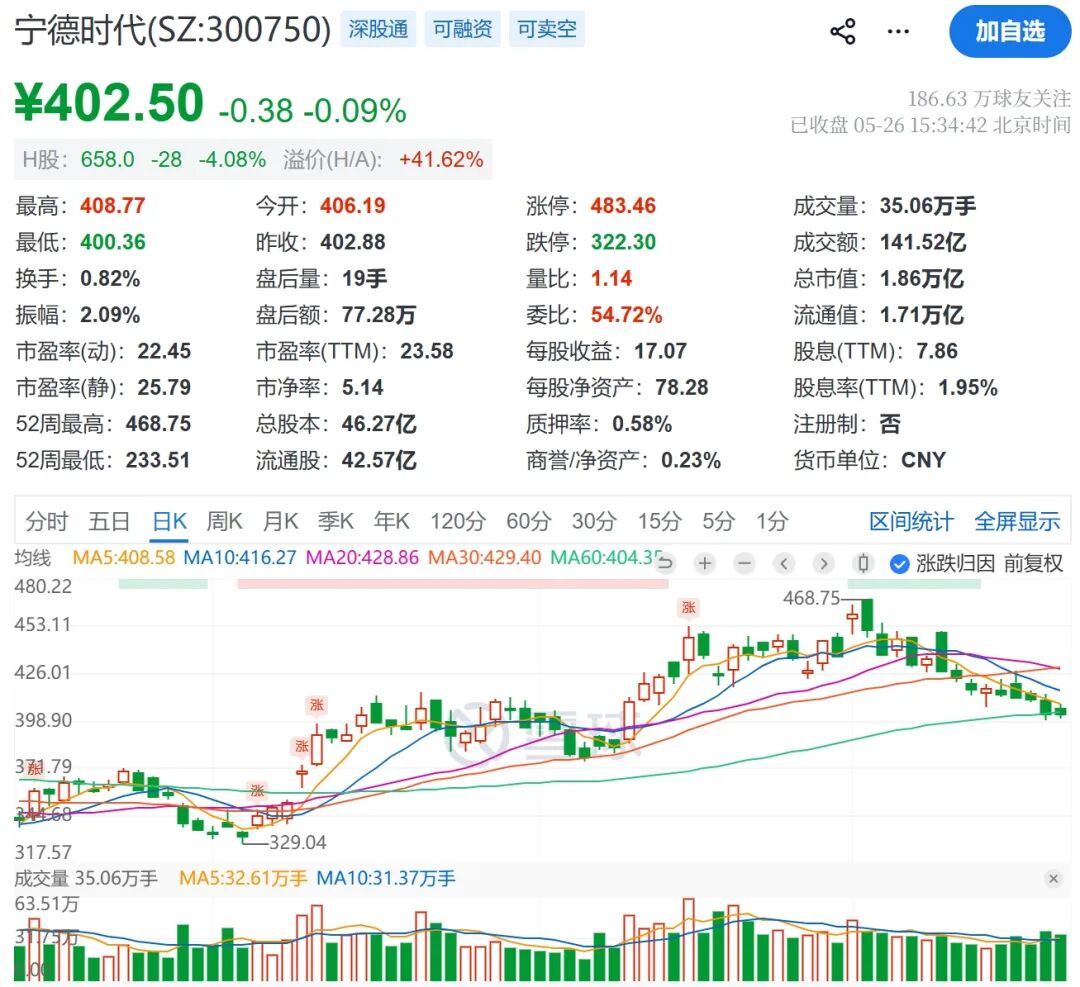Image resolution: width=1080 pixels, height=987 pixels.
Task: Click the 468.75 high label on chart
Action: click(x=811, y=598)
